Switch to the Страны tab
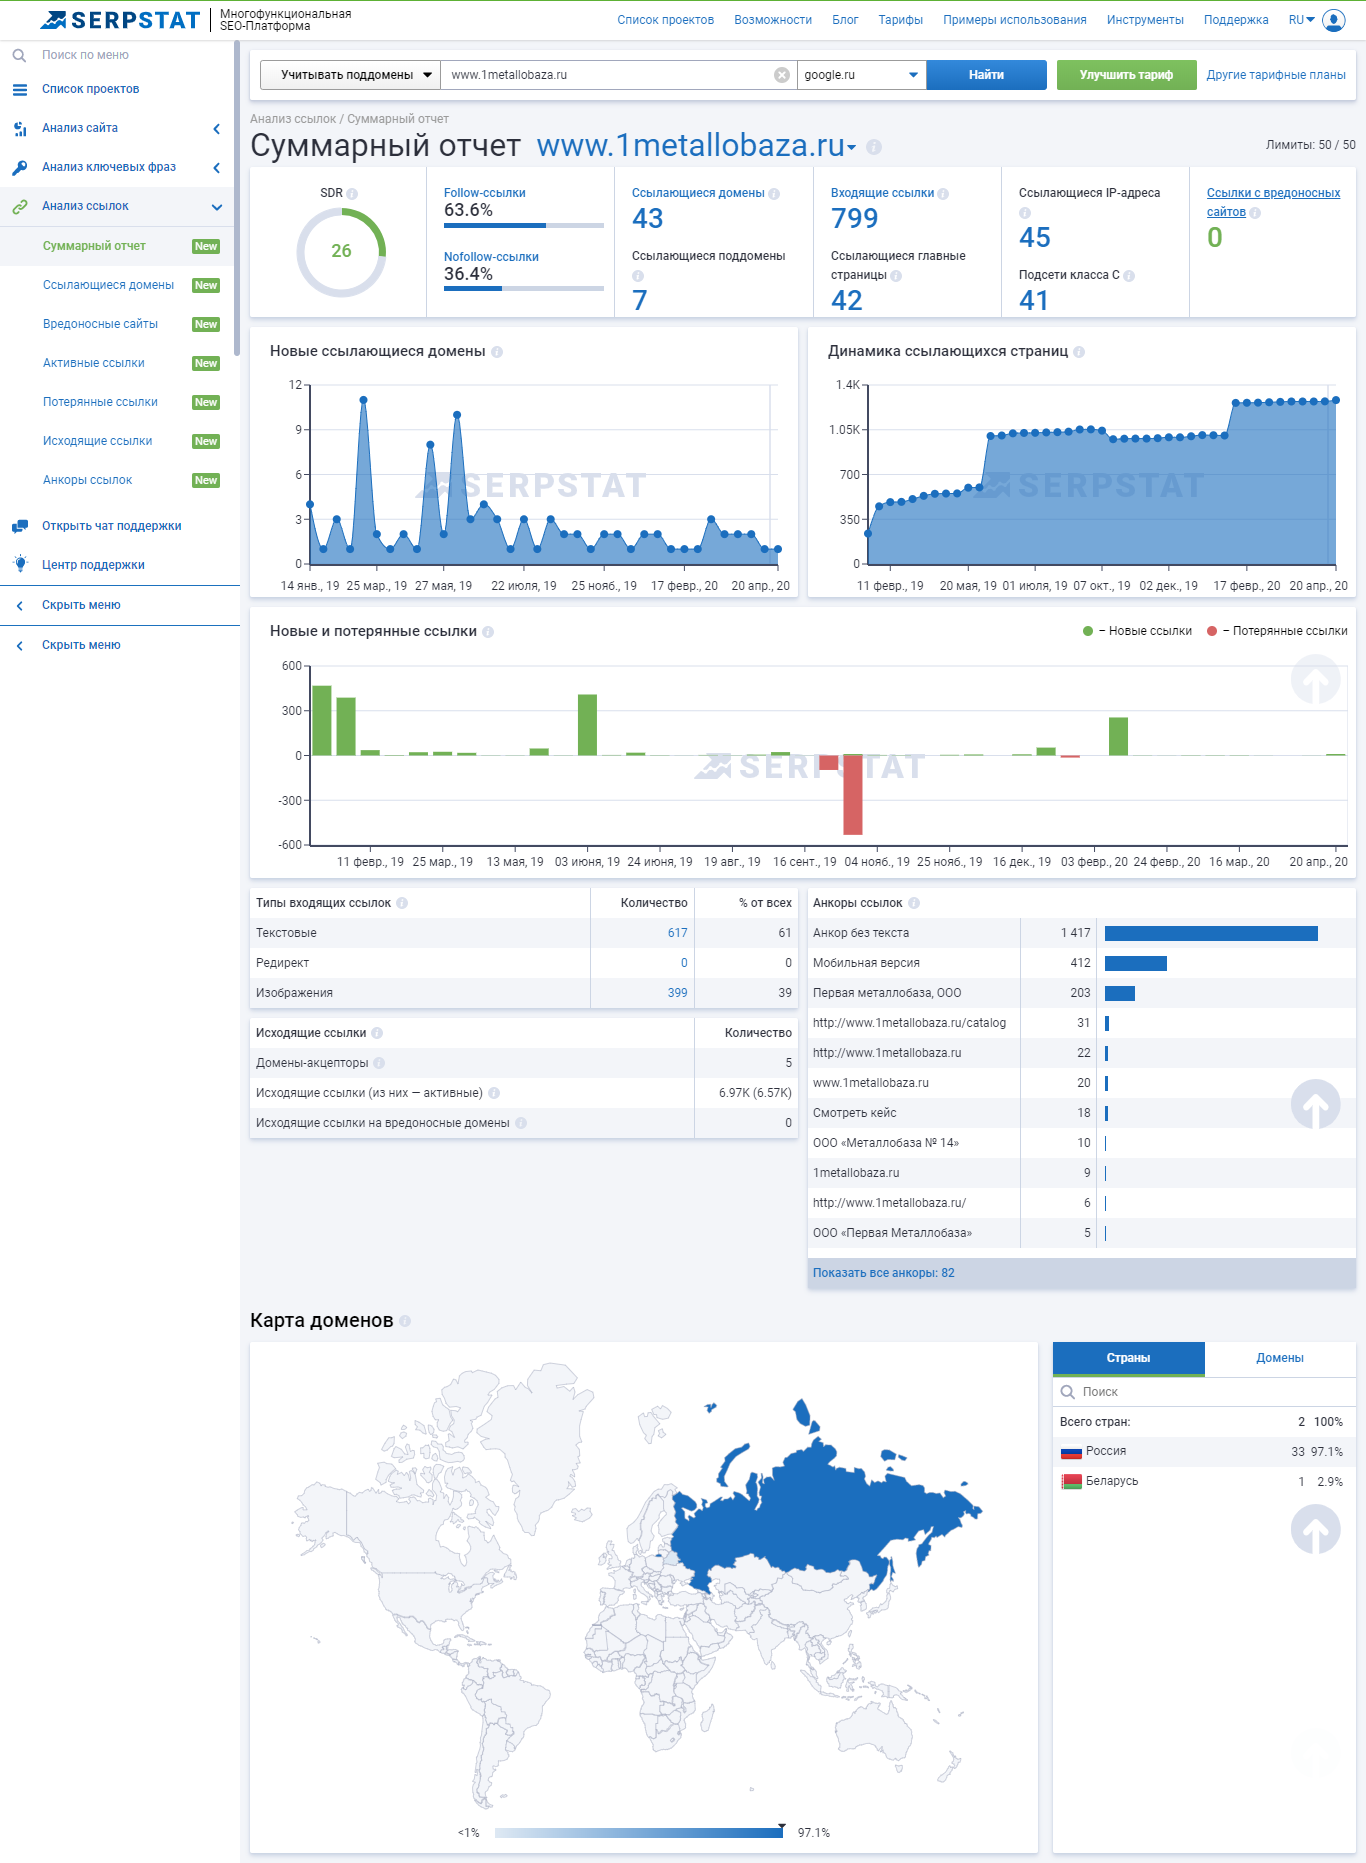 tap(1129, 1358)
